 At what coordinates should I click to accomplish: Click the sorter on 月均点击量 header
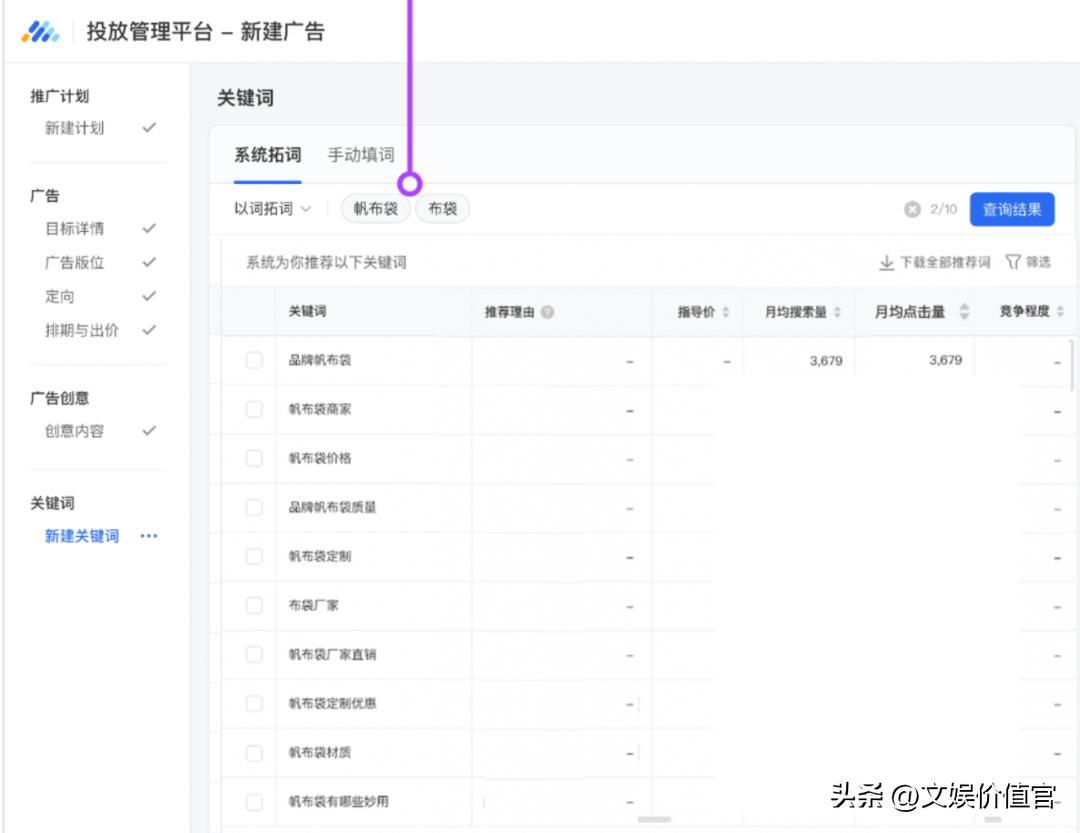coord(963,311)
